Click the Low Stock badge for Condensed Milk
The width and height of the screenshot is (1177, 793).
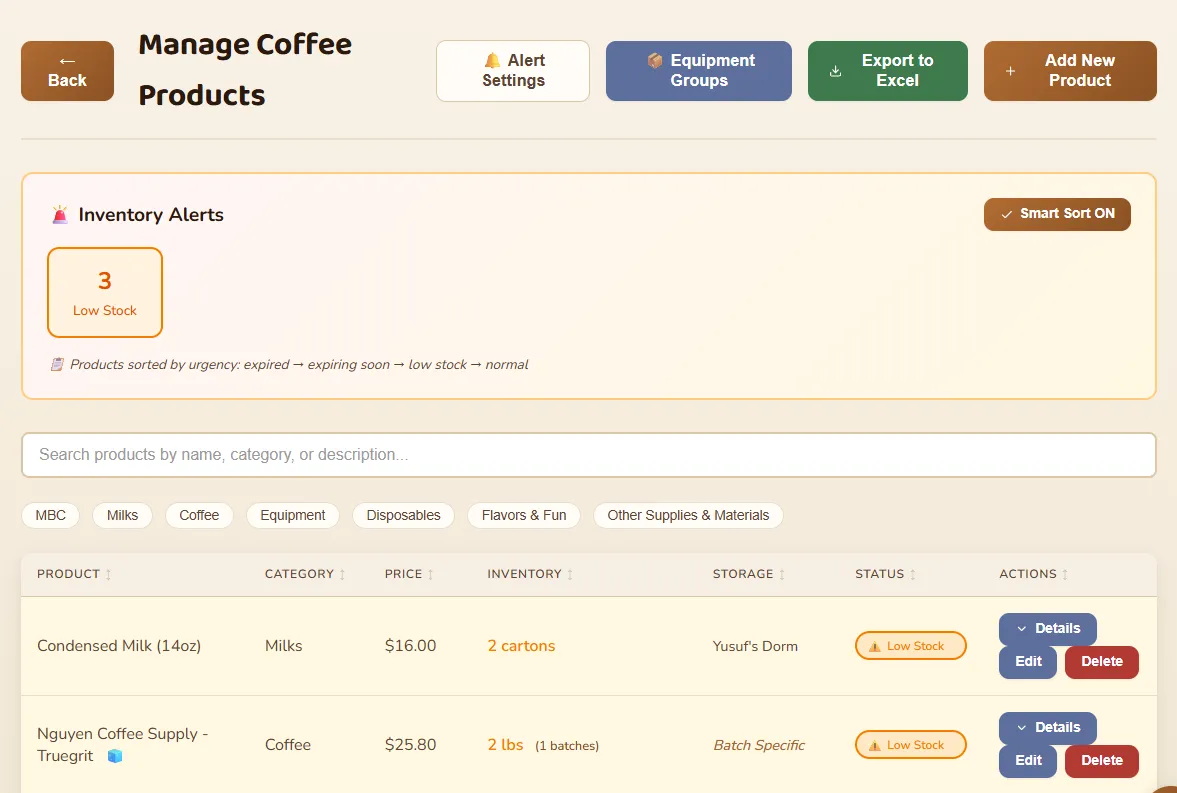[911, 646]
